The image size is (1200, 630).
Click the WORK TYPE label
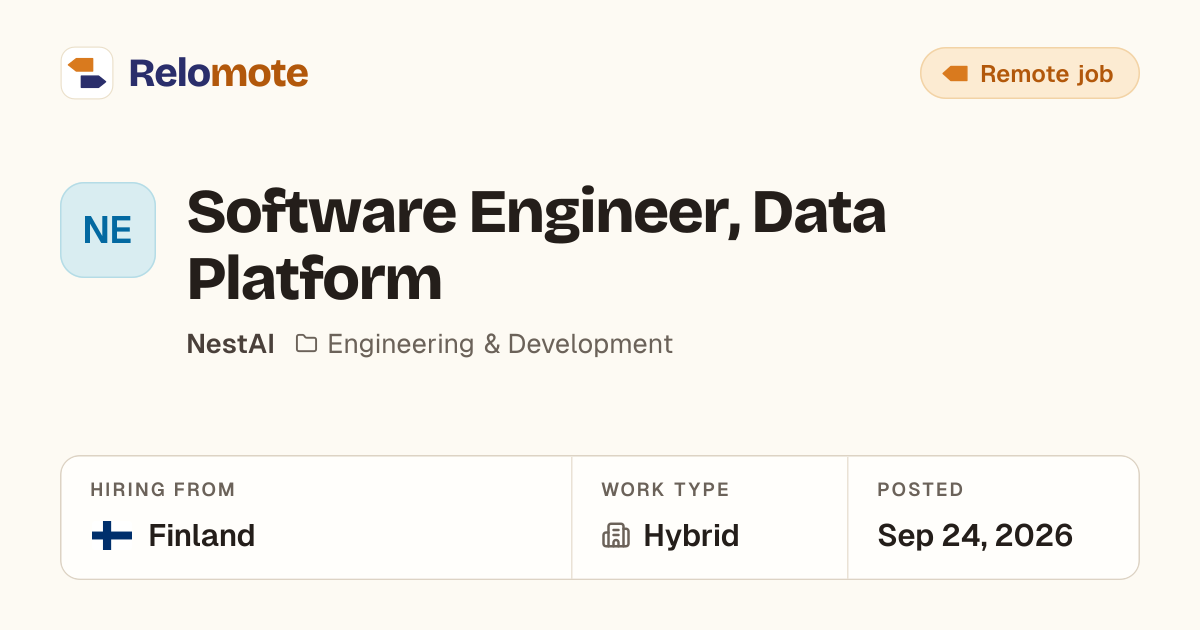(x=665, y=490)
